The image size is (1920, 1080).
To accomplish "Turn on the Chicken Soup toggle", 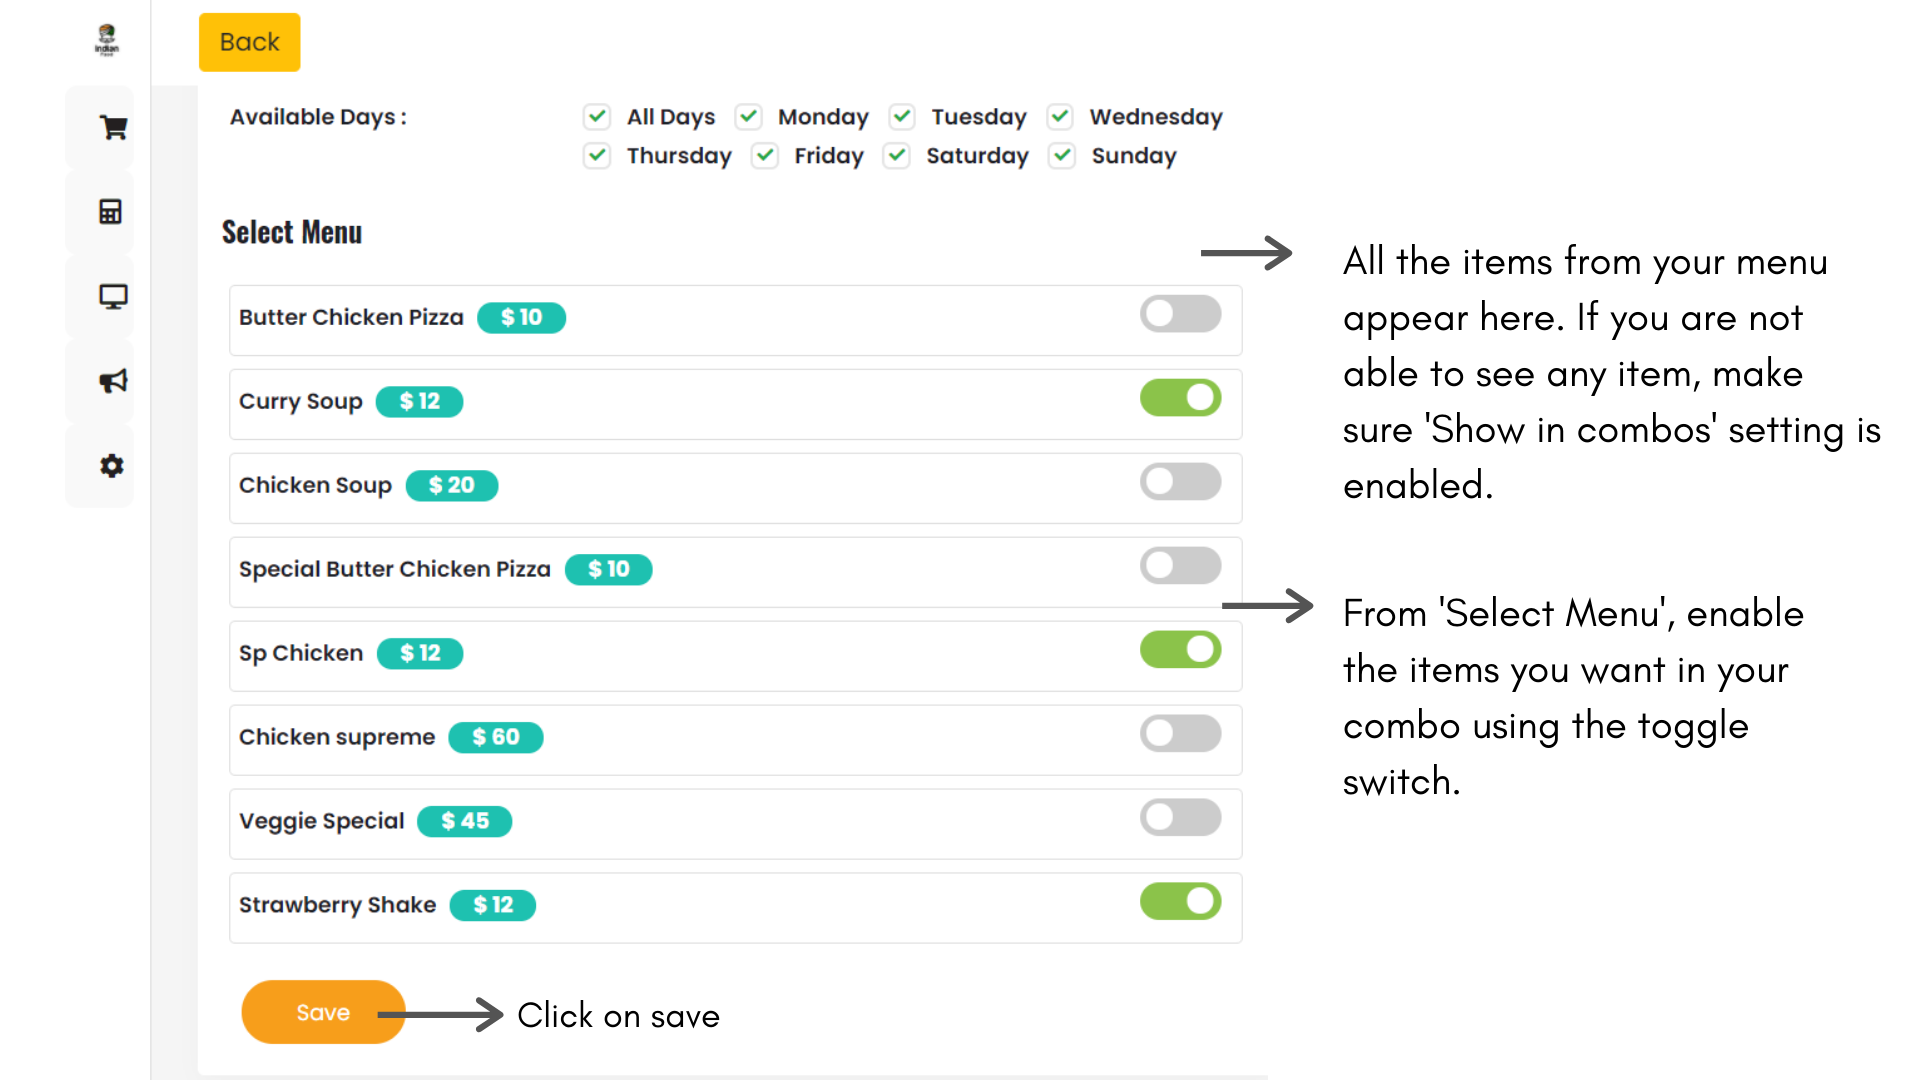I will click(1180, 482).
